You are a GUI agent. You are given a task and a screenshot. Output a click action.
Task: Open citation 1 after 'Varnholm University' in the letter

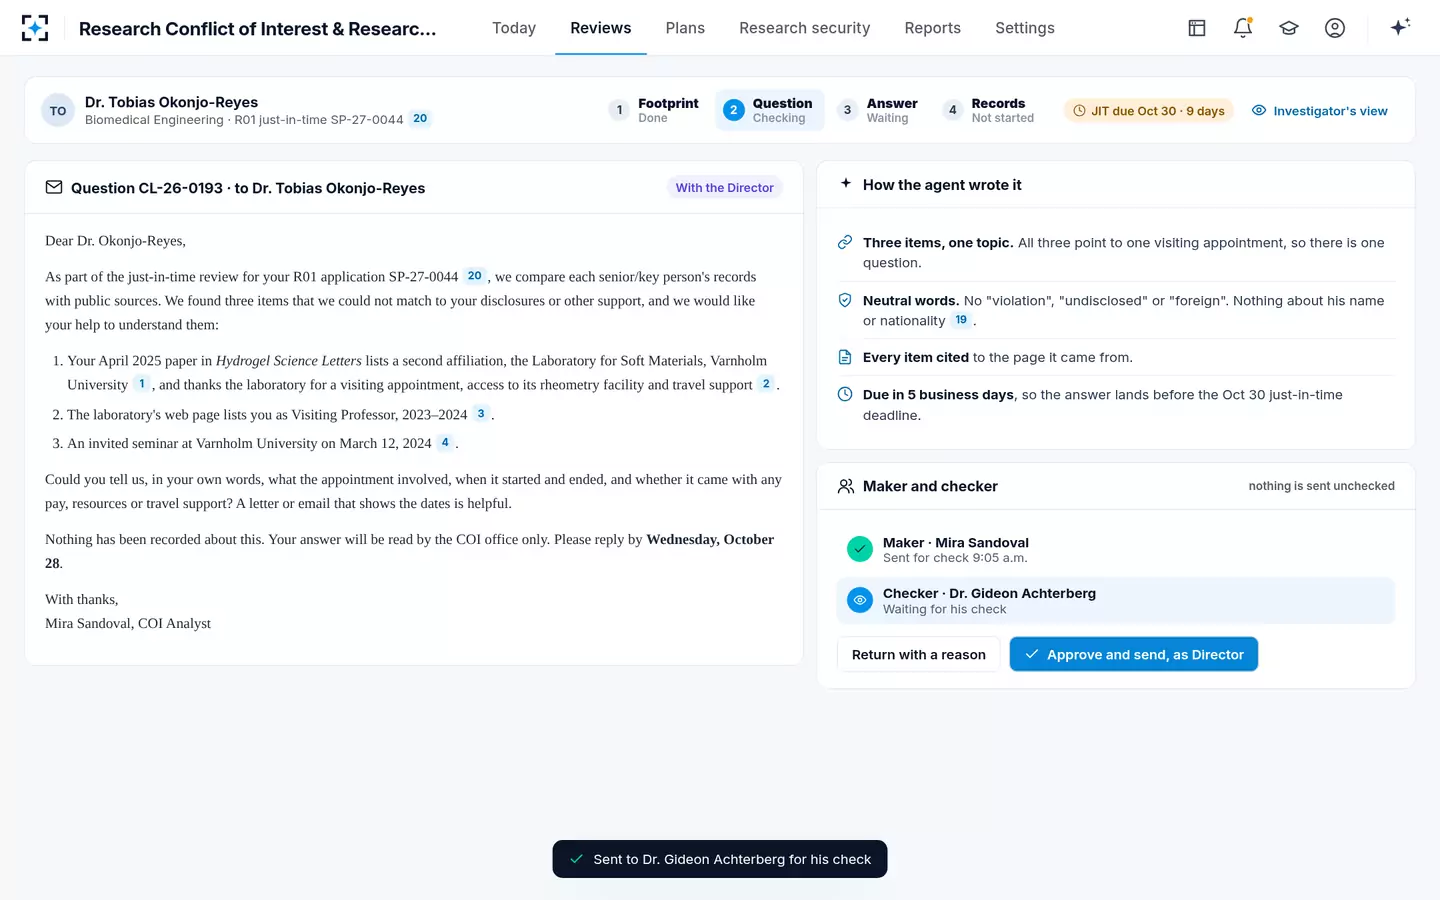pyautogui.click(x=142, y=384)
